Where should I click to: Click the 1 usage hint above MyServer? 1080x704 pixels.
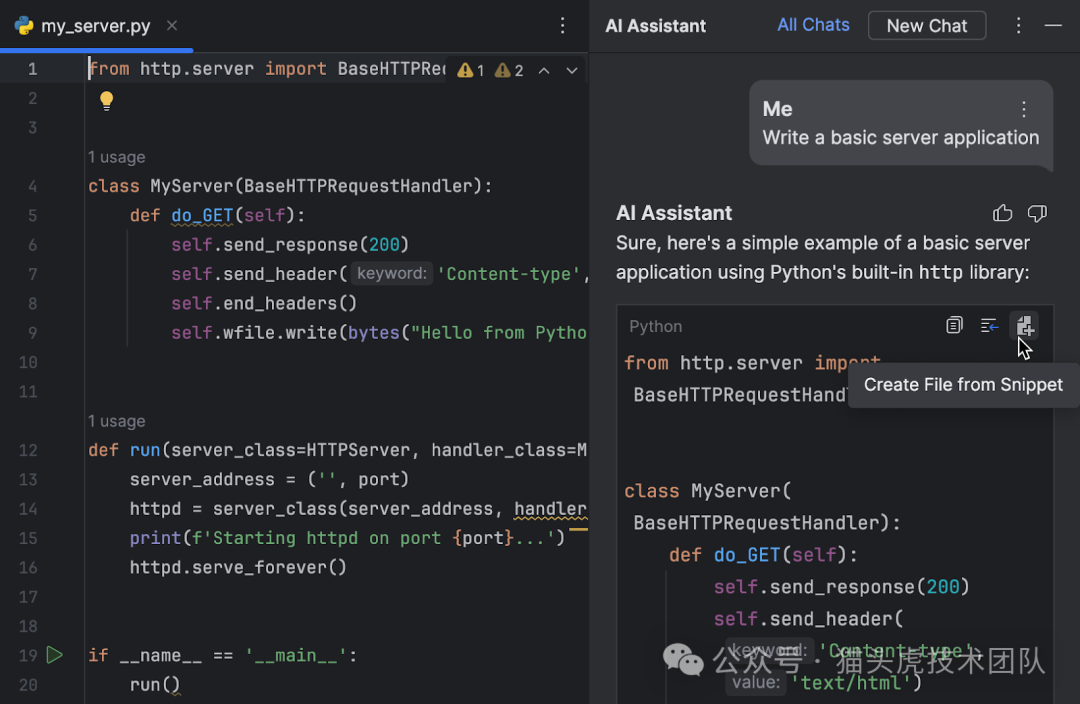(x=116, y=157)
